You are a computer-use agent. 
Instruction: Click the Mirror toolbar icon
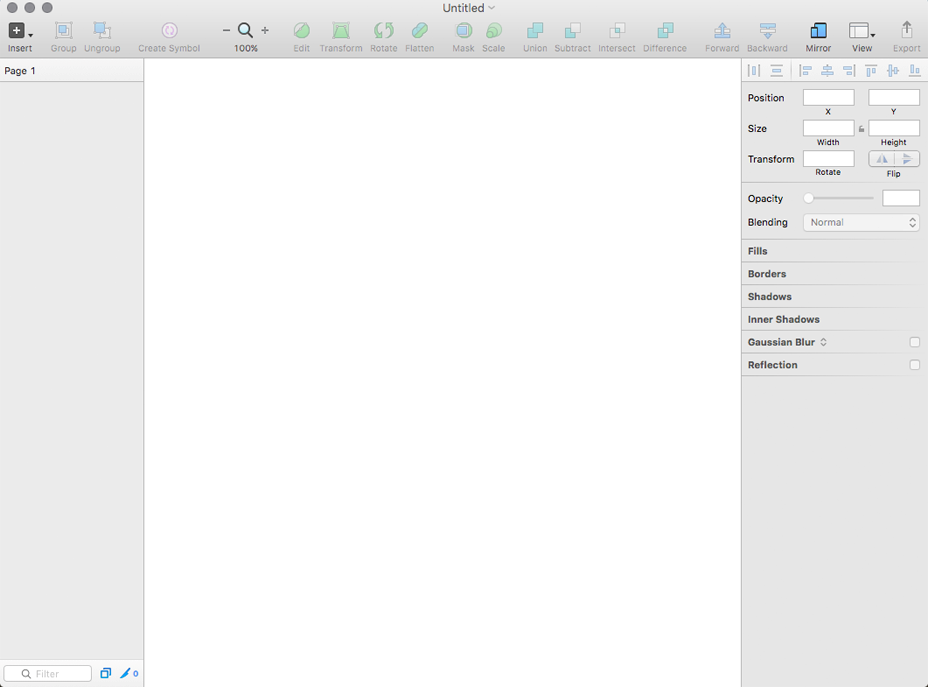pos(818,31)
